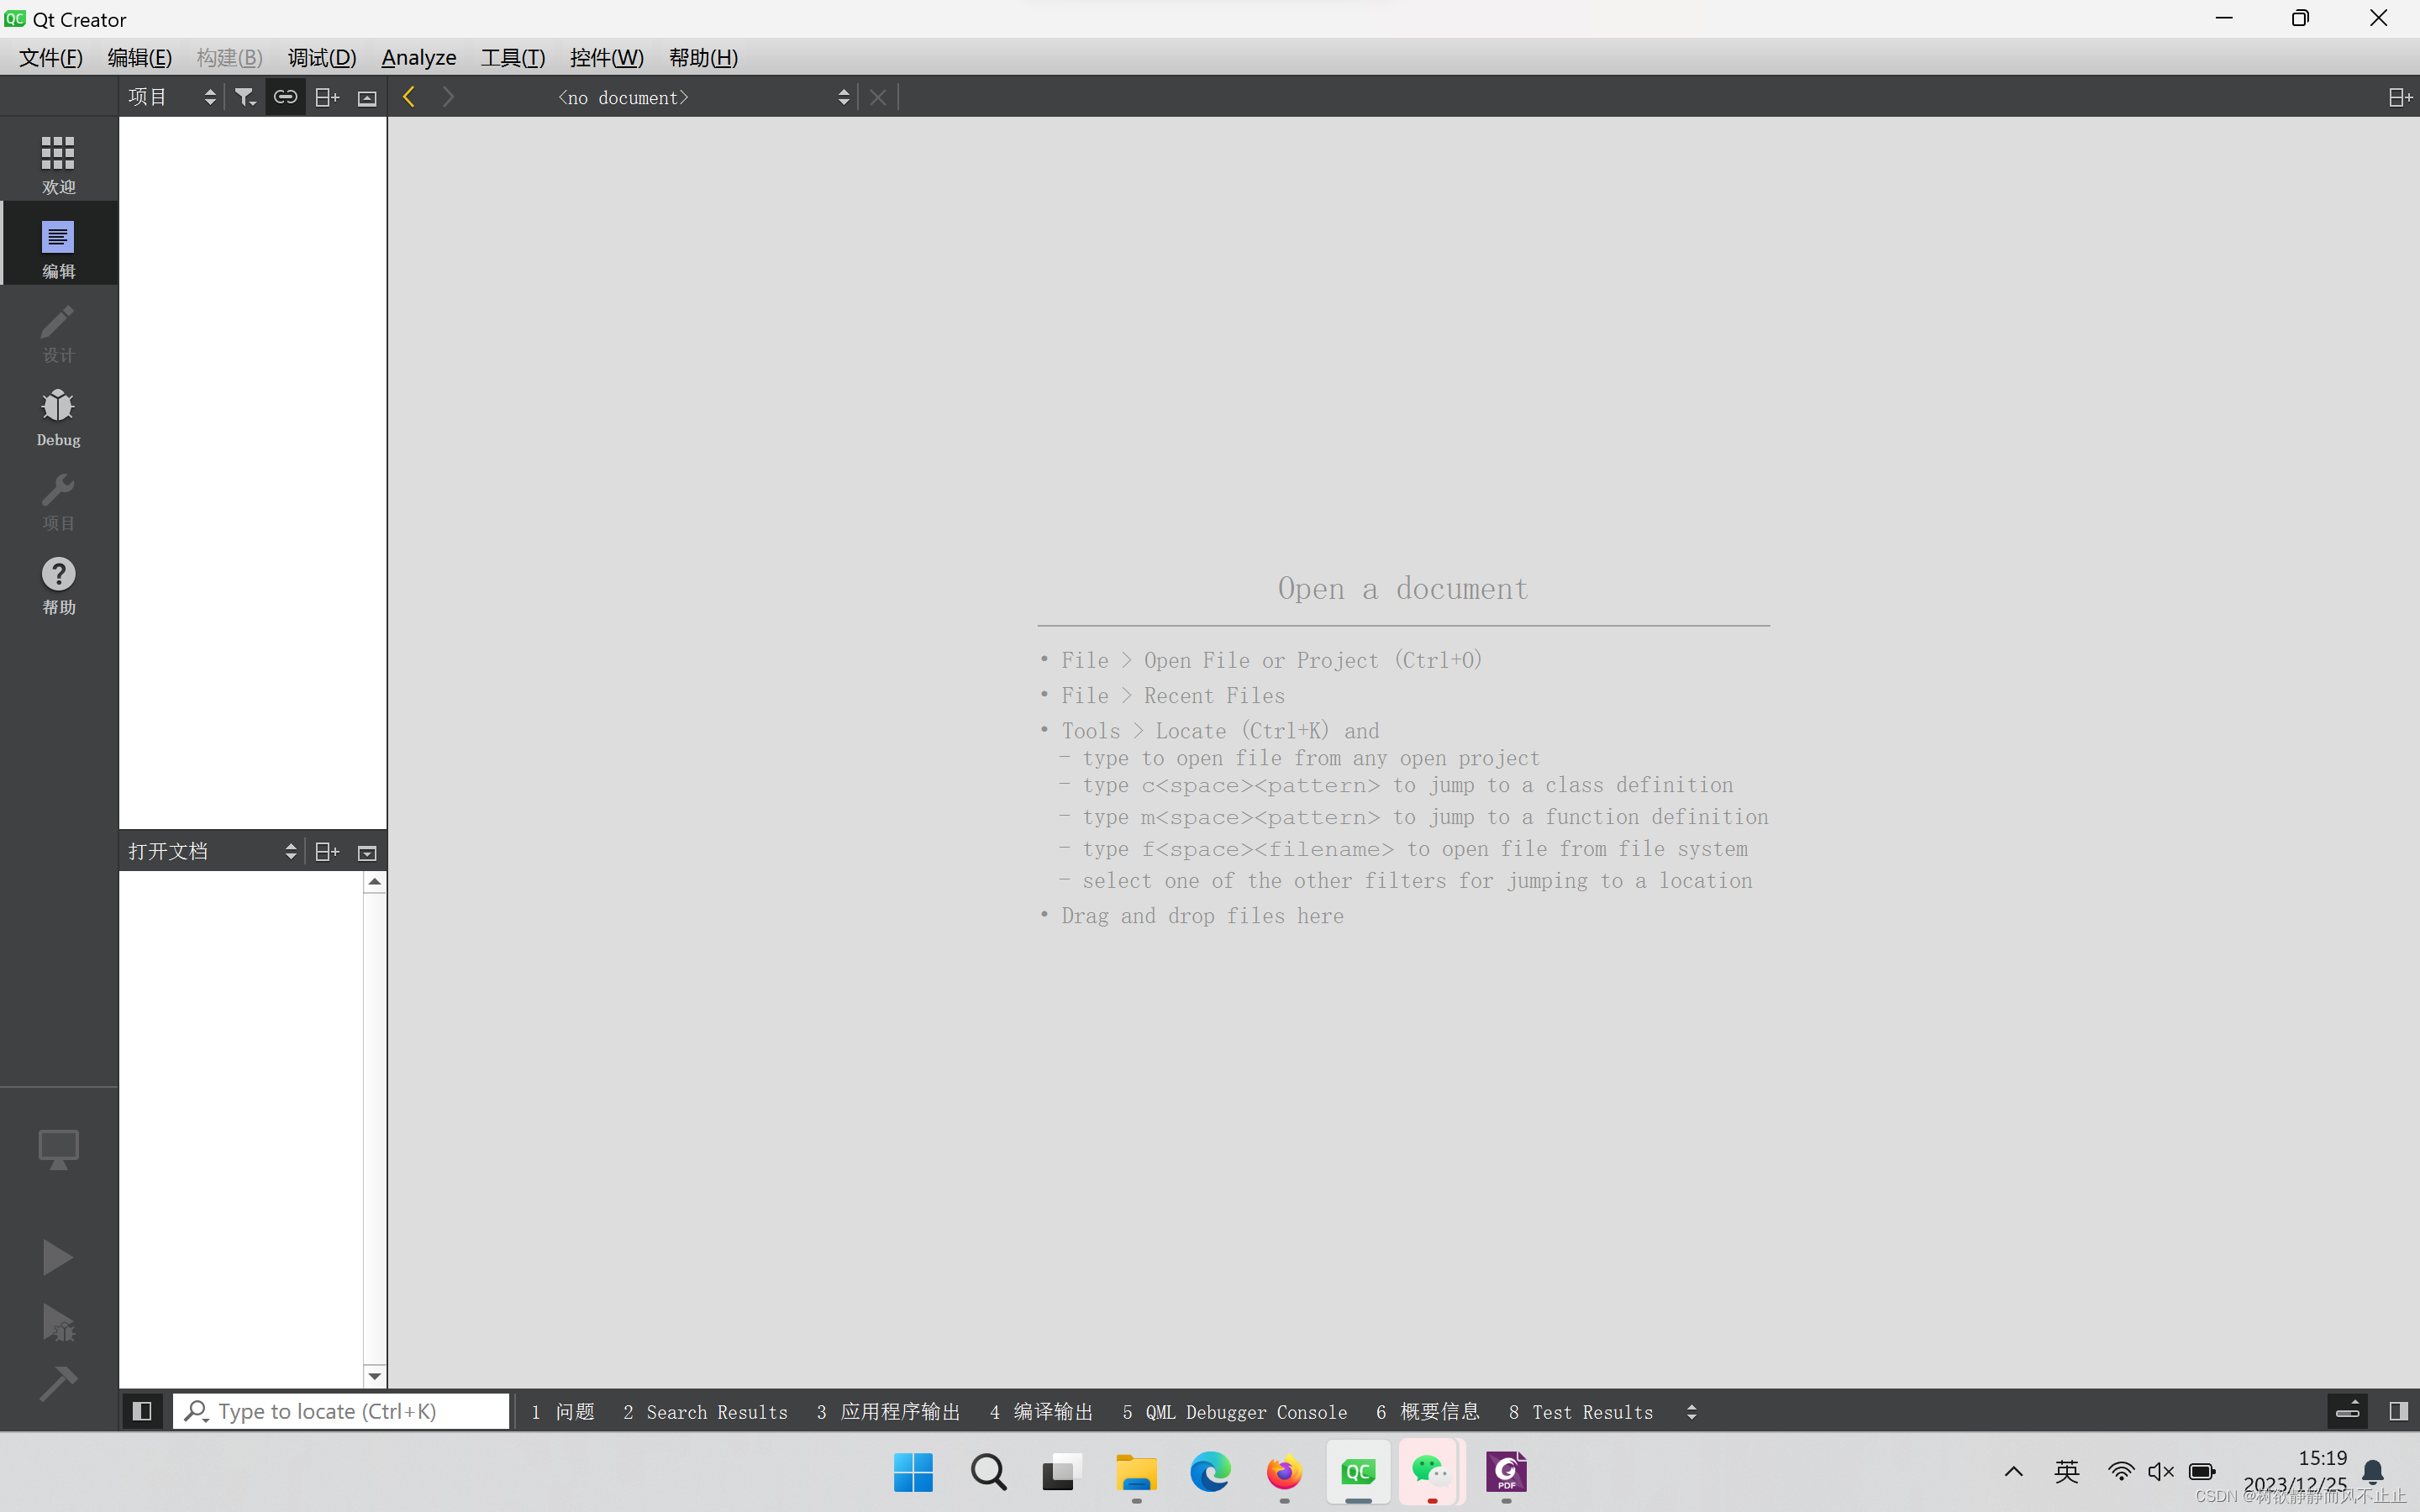Open the 欢迎 (Welcome) mode in sidebar

click(57, 160)
